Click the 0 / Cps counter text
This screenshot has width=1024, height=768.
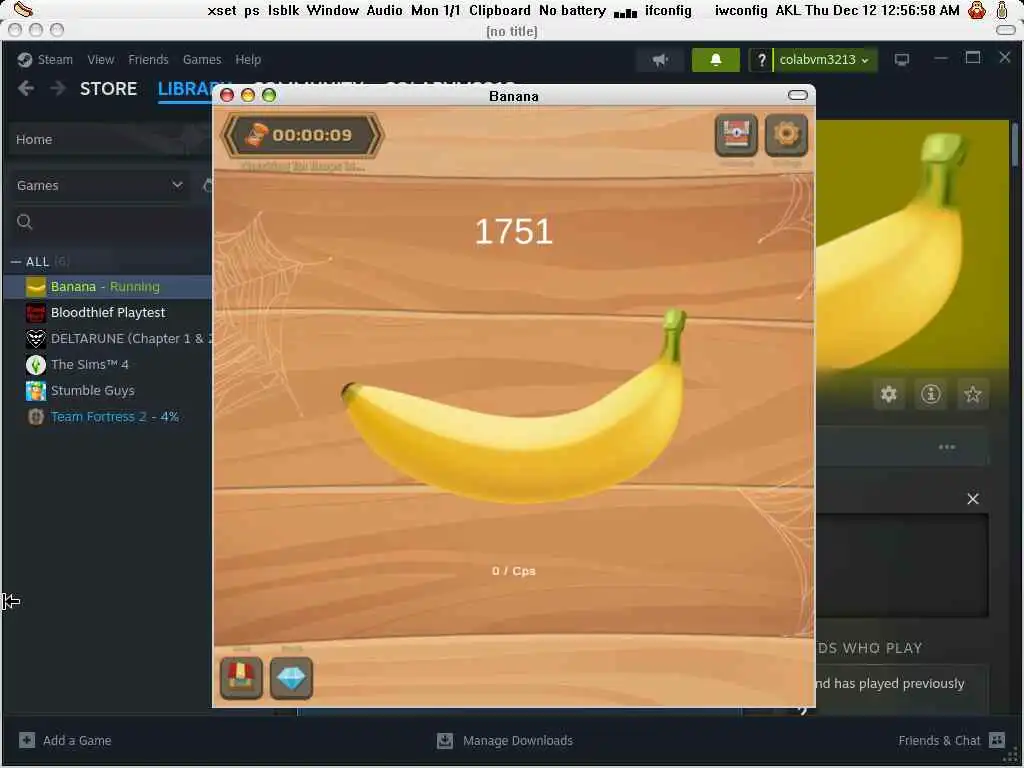tap(514, 571)
